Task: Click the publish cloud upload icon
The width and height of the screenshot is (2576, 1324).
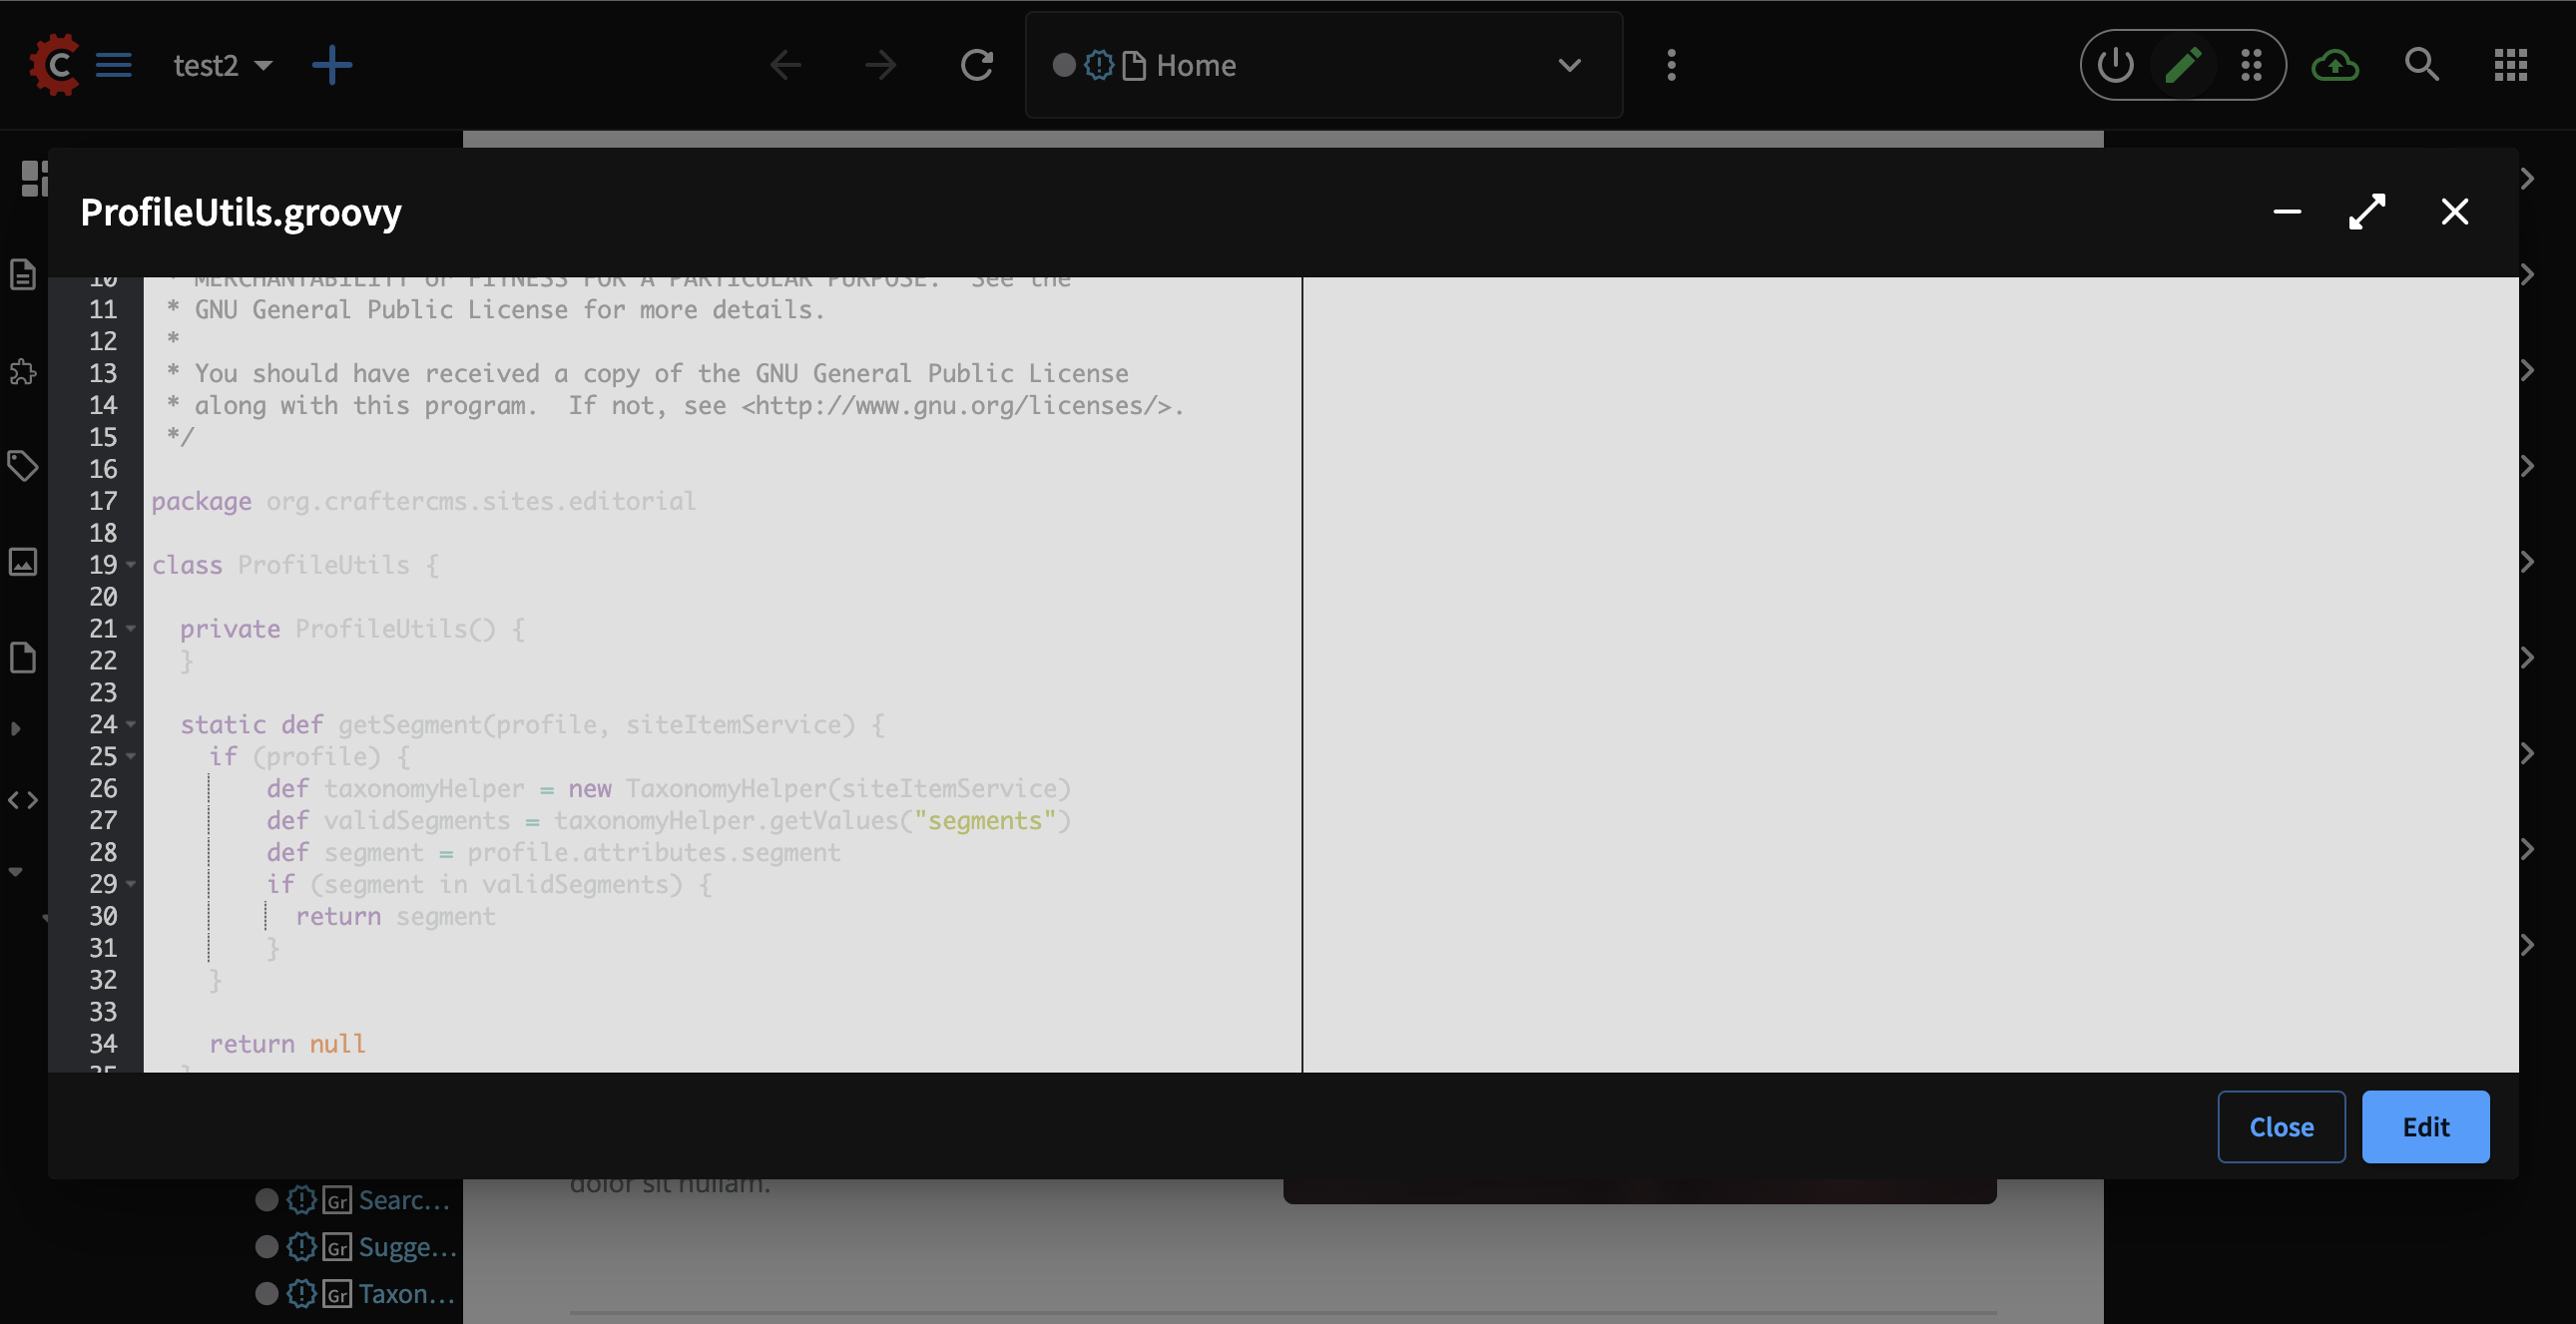Action: [2335, 65]
